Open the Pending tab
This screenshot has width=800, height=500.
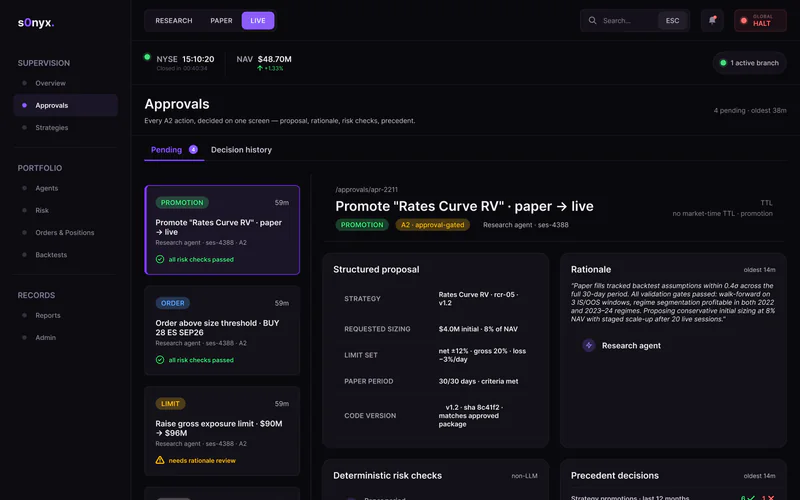174,149
